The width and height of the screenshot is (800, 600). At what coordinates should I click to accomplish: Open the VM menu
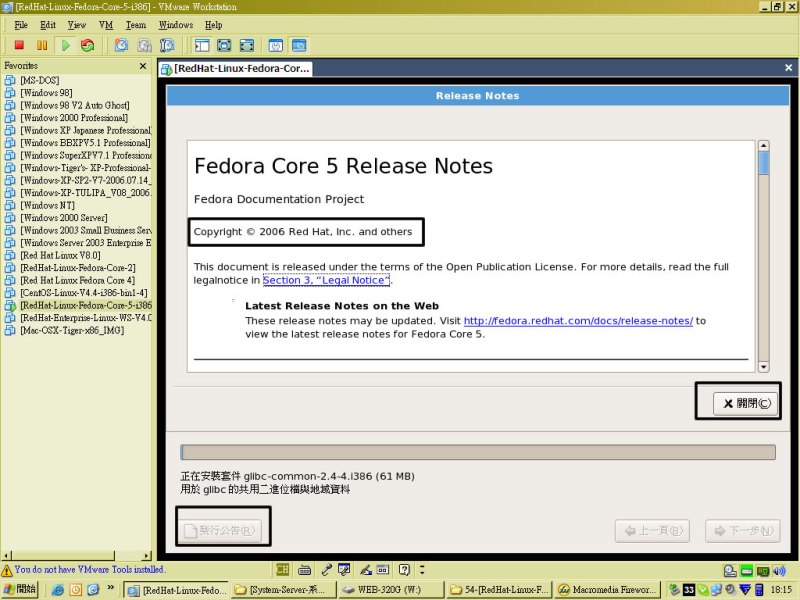(x=106, y=25)
